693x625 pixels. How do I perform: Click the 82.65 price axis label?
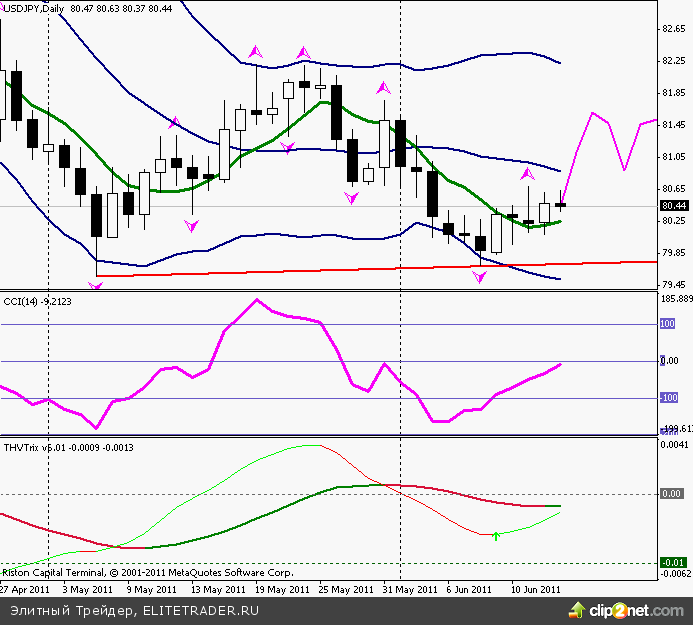[673, 29]
